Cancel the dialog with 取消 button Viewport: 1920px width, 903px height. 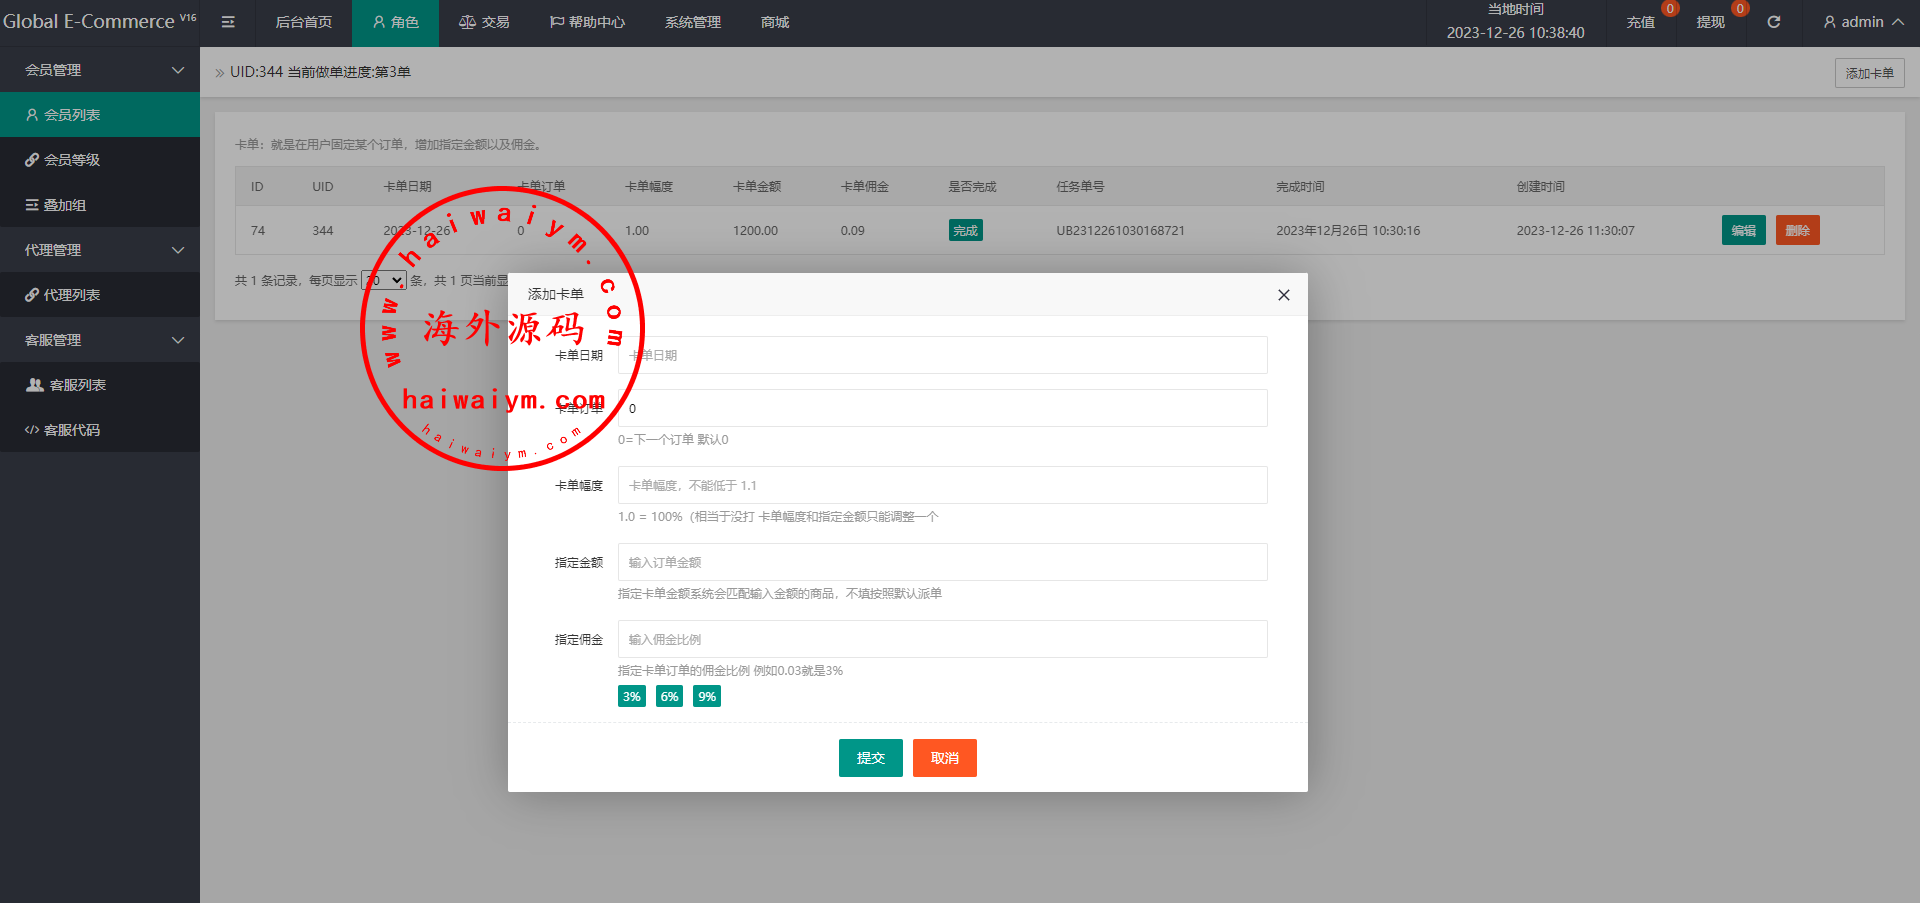(944, 758)
